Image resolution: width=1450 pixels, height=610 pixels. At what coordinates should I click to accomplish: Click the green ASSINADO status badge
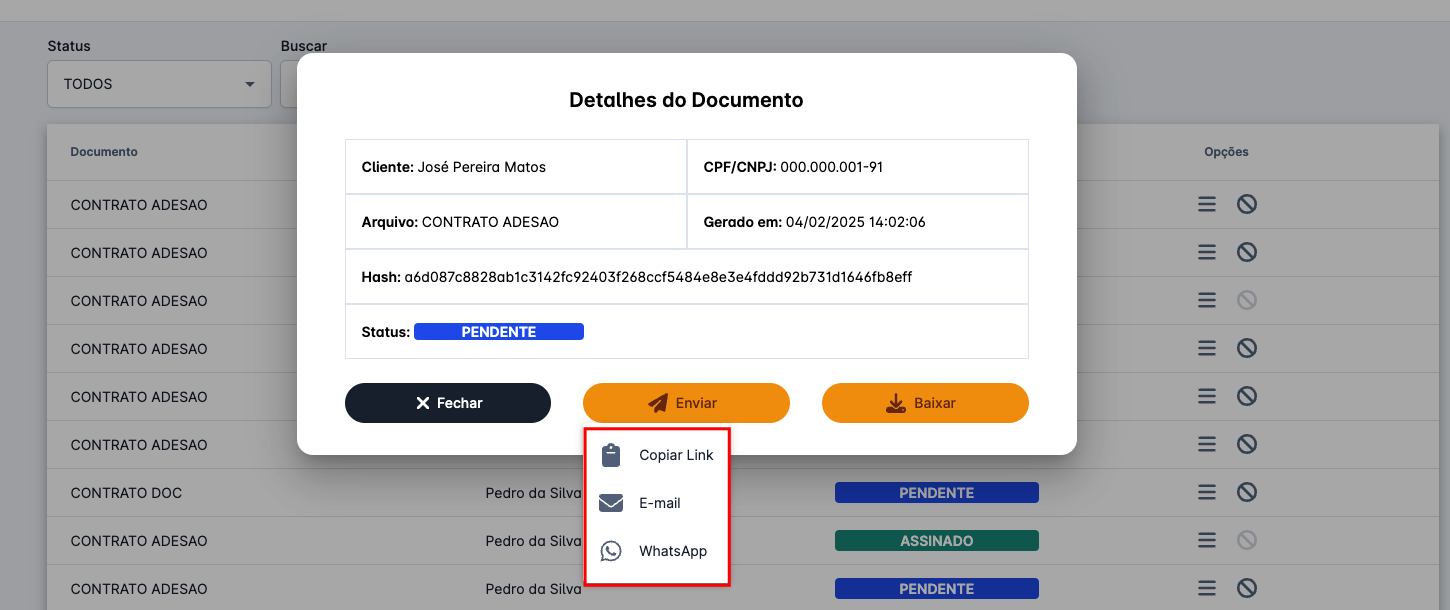point(936,541)
